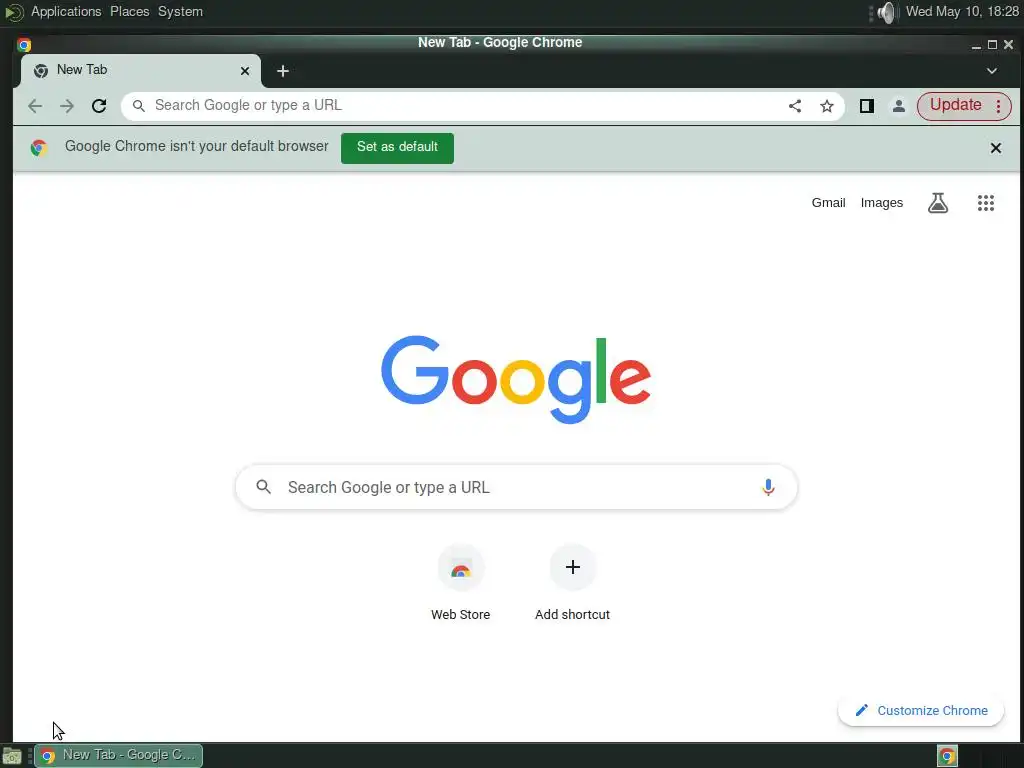Click the date and time clock
The width and height of the screenshot is (1024, 768).
[x=962, y=12]
